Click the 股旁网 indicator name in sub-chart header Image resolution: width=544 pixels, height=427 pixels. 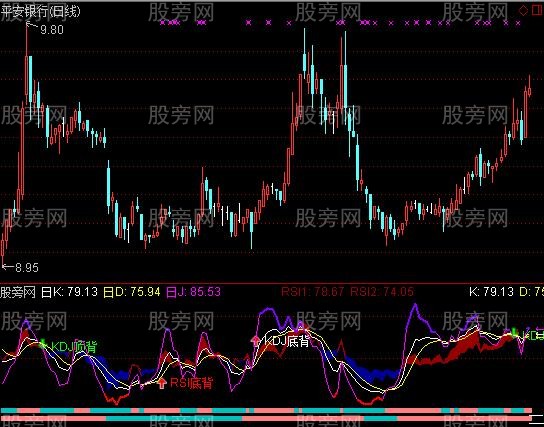[18, 292]
